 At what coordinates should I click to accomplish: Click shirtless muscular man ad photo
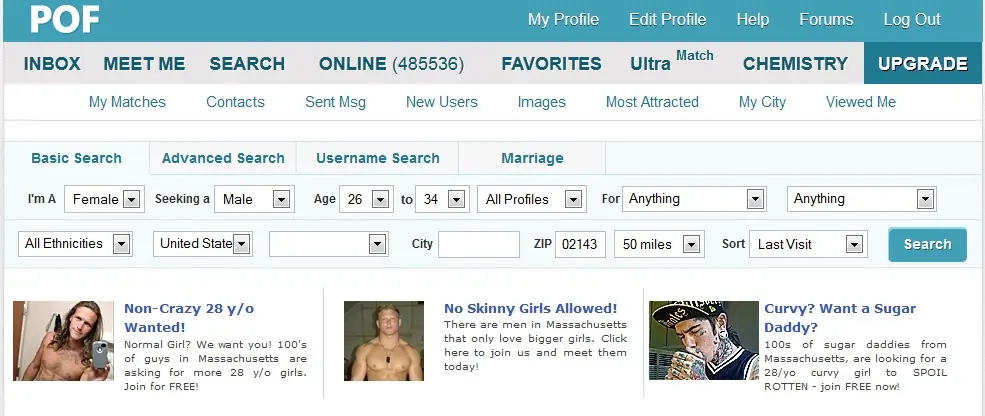[384, 341]
